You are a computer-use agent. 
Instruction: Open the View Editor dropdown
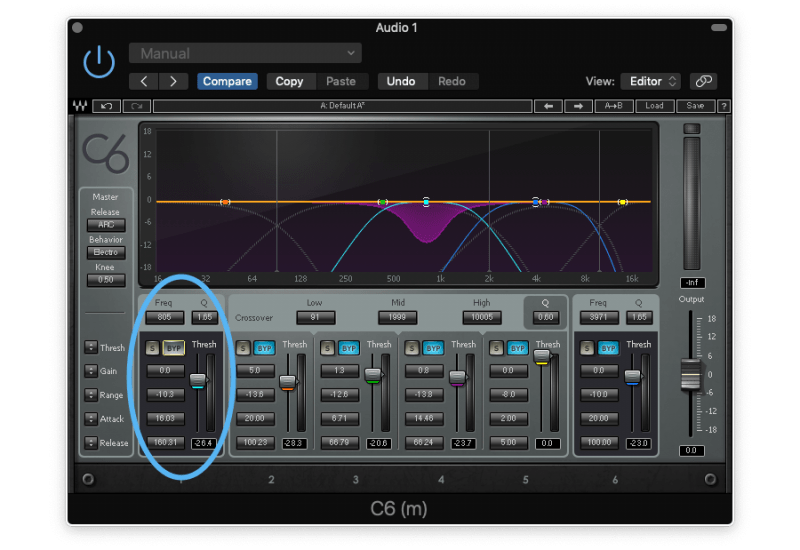tap(651, 82)
